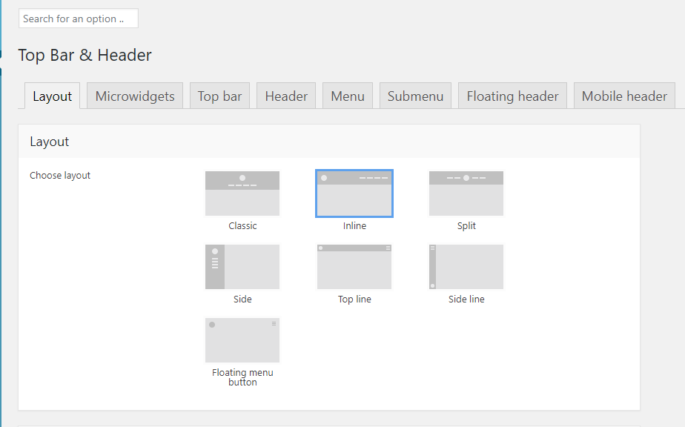
Task: Pick the Floating menu button layout thumbnail
Action: point(242,340)
